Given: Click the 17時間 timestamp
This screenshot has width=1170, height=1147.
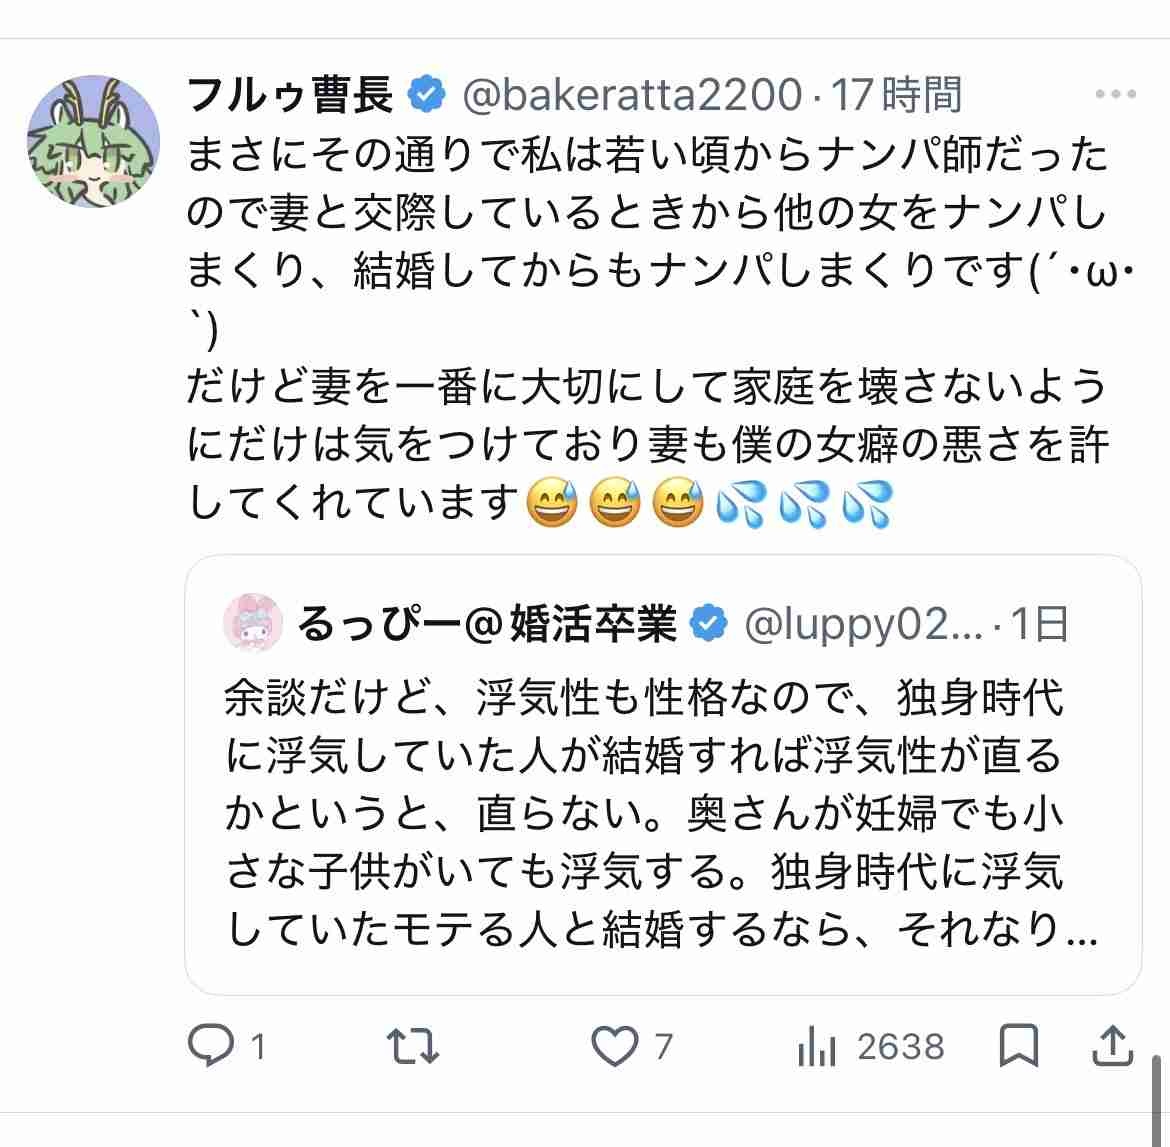Looking at the screenshot, I should [x=898, y=96].
